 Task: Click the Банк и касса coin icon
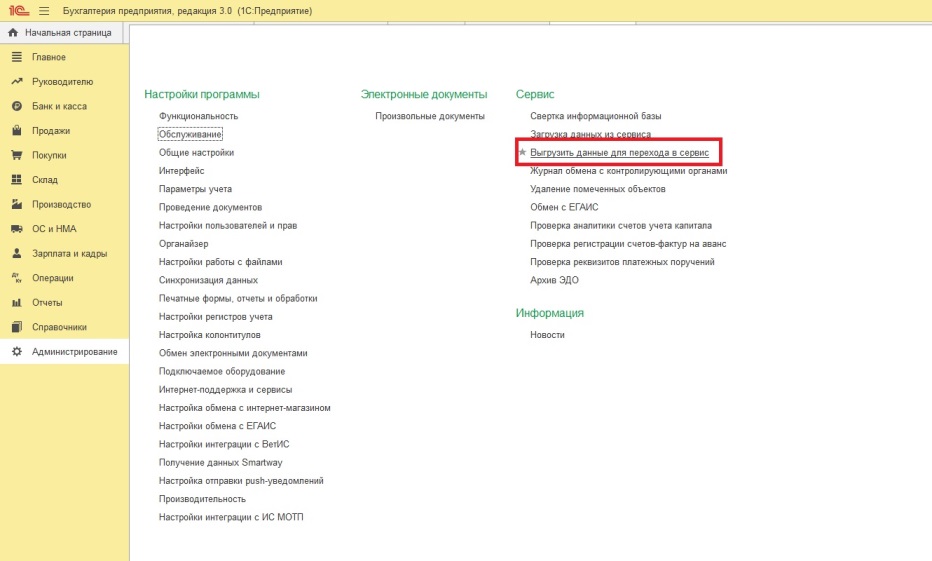pyautogui.click(x=17, y=106)
